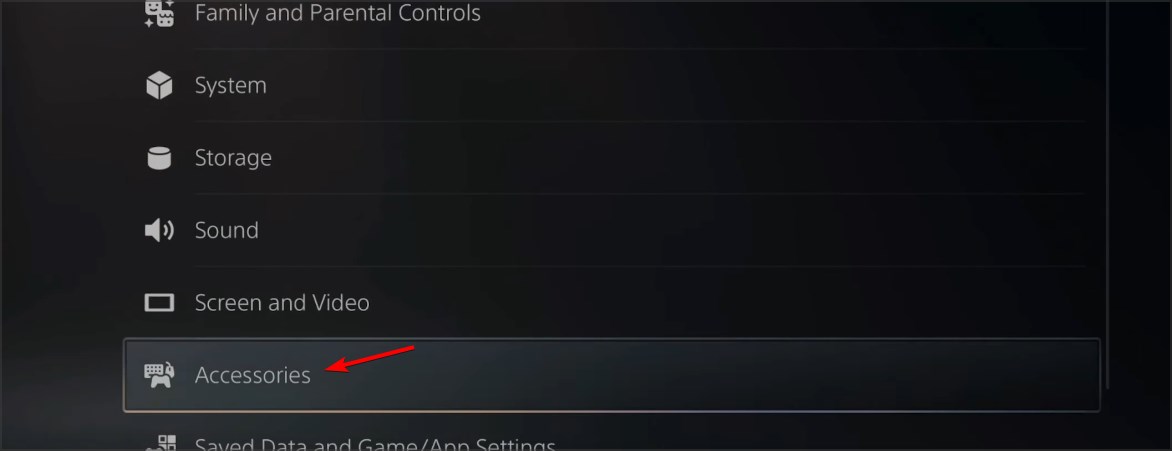Click the Family and Parental Controls icon
This screenshot has height=451, width=1172.
pos(158,13)
